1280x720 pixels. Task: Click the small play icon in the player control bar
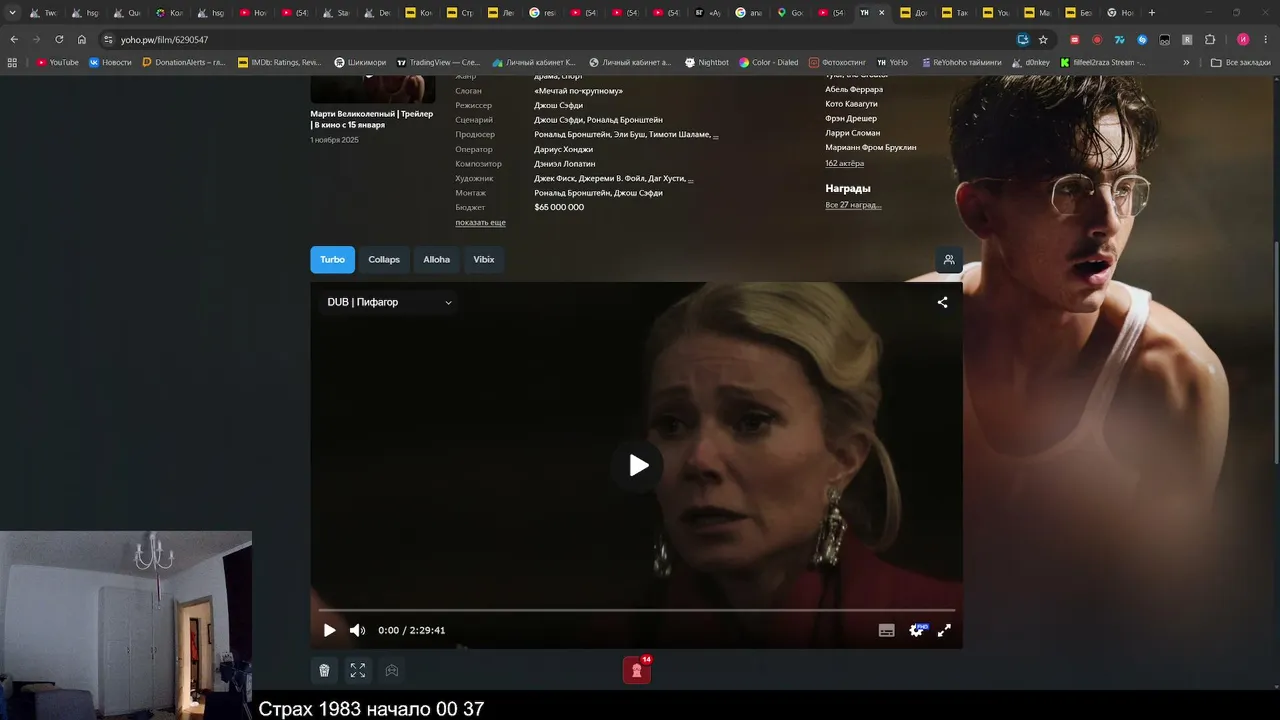[x=329, y=630]
